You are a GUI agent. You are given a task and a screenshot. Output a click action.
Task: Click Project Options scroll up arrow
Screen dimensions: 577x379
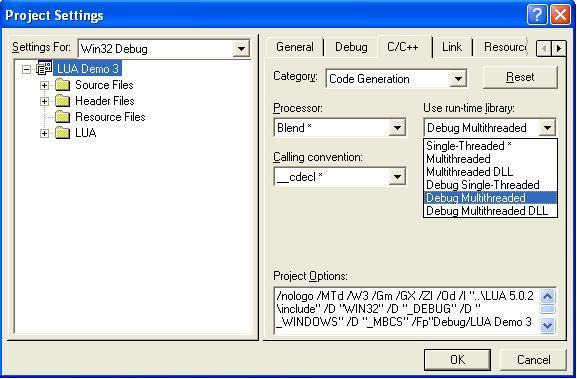[548, 296]
